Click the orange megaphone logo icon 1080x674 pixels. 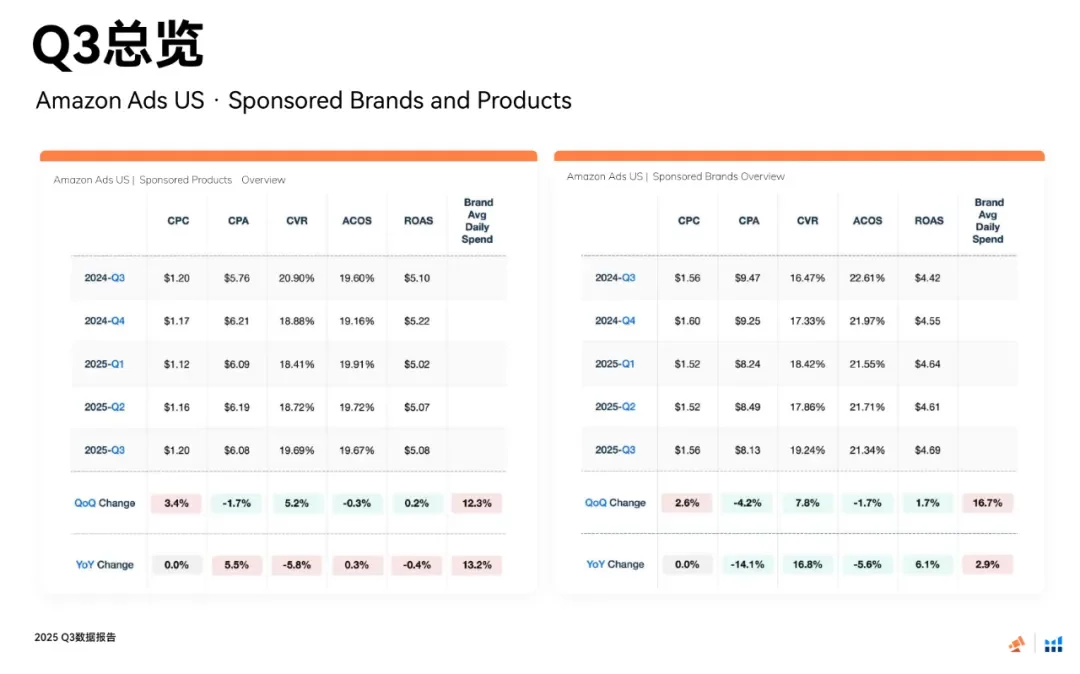[1017, 644]
